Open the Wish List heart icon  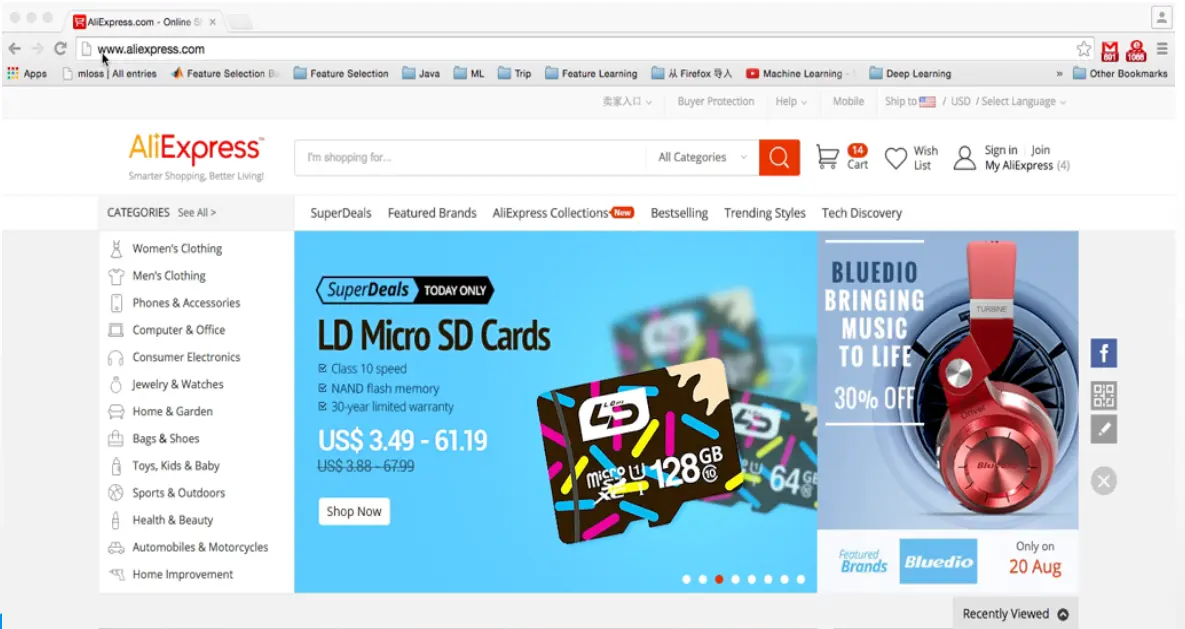pos(896,157)
